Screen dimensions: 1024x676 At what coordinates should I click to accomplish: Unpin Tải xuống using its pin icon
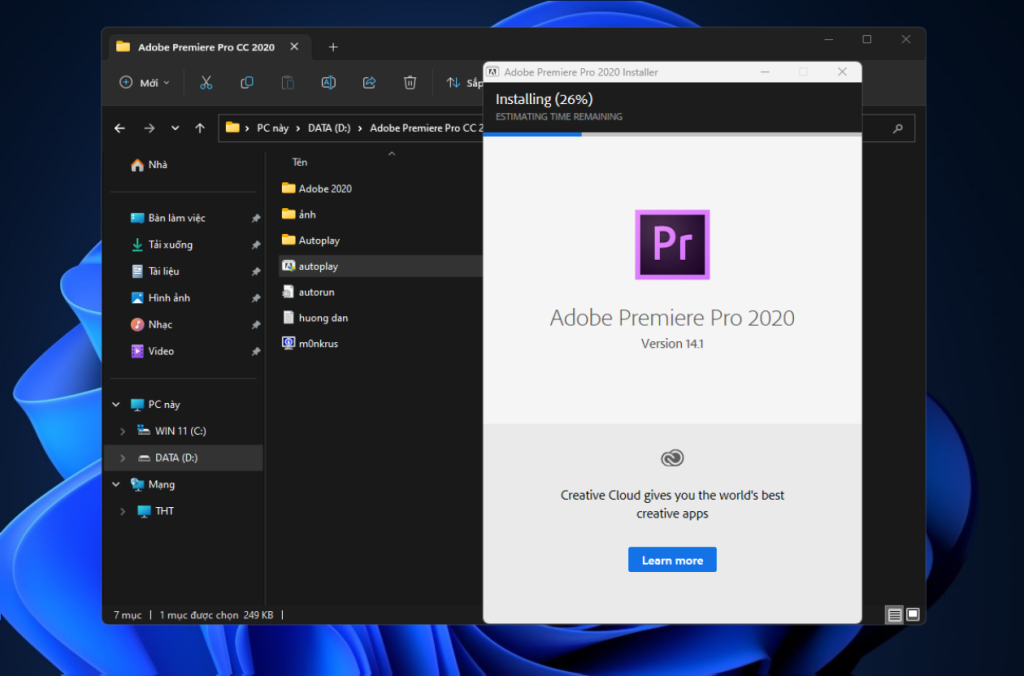pos(256,246)
